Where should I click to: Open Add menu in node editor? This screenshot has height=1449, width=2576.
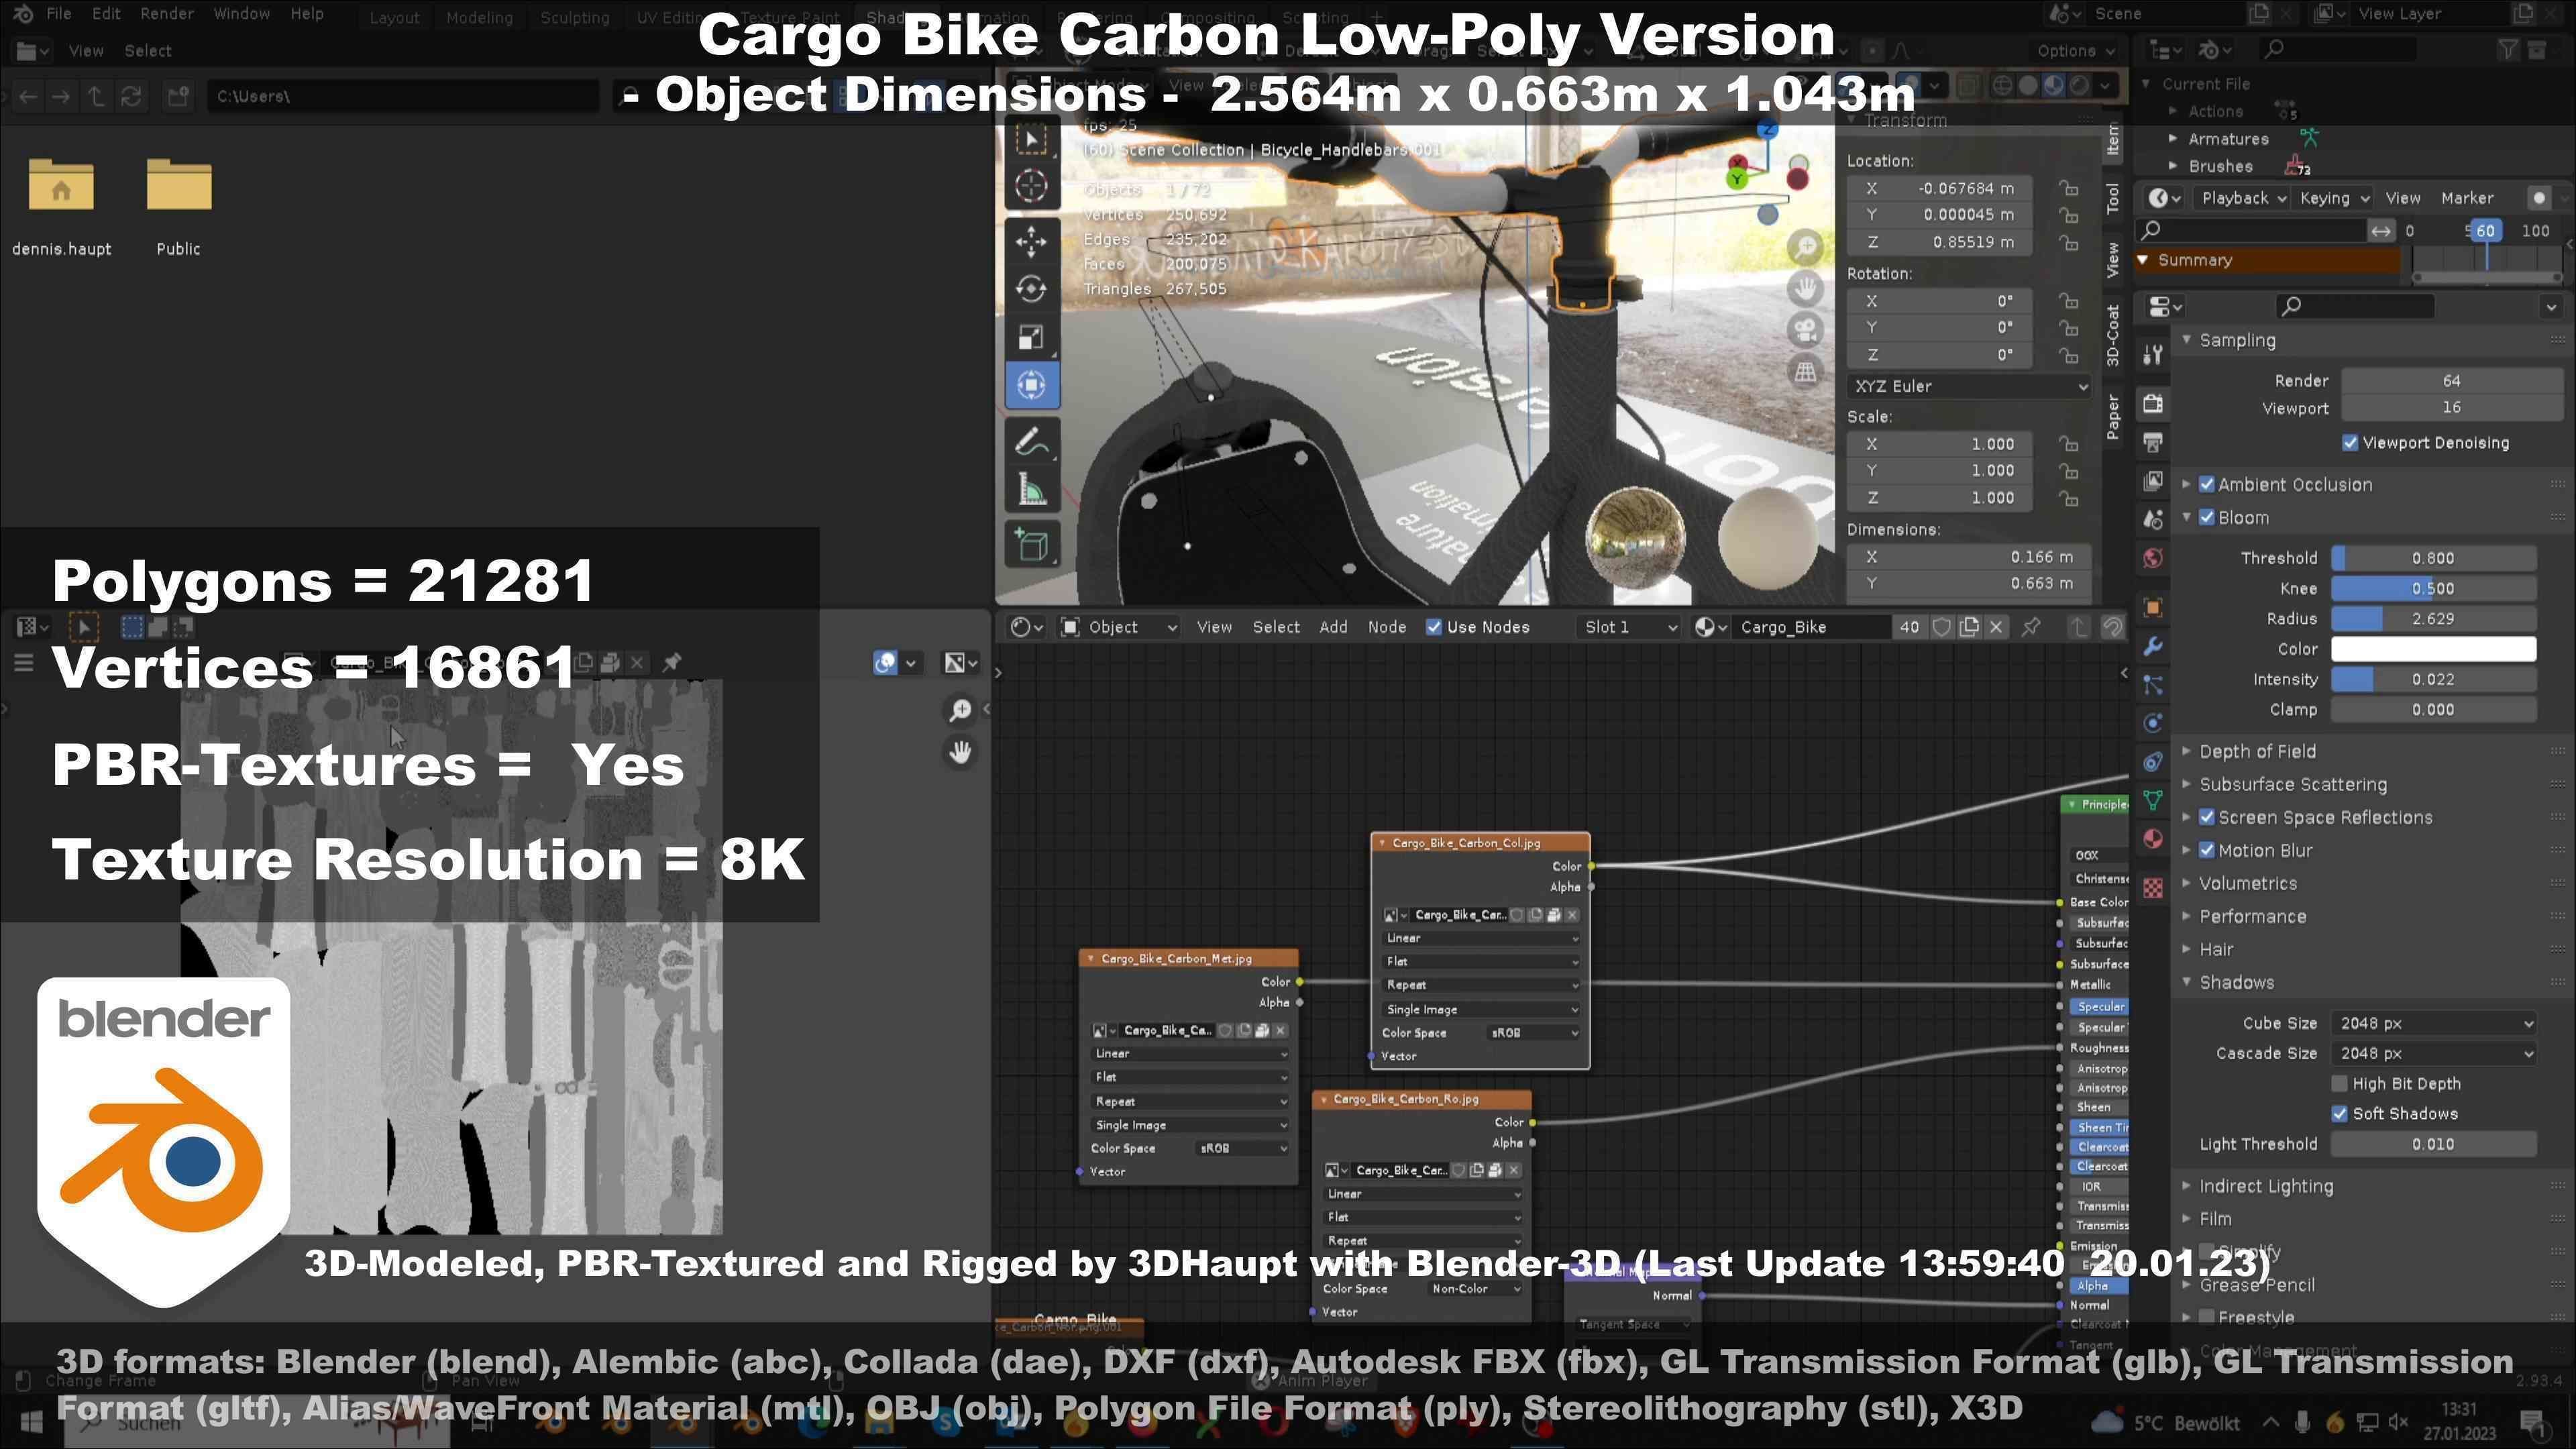1333,627
